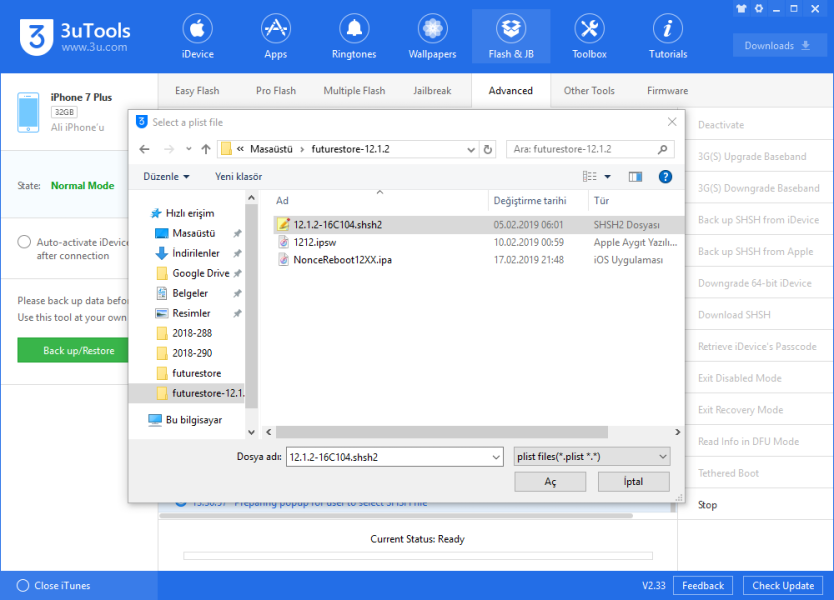Open the Wallpapers icon
Viewport: 834px width, 600px height.
[x=432, y=29]
